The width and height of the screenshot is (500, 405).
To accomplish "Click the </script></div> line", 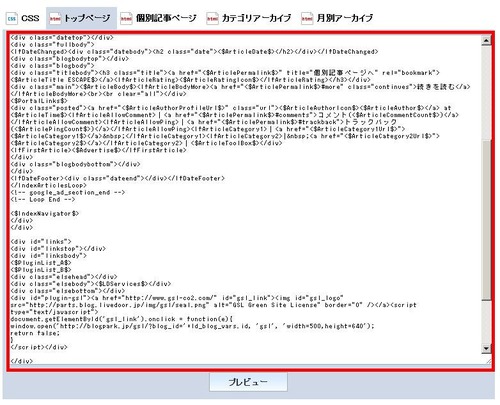I will coord(39,347).
